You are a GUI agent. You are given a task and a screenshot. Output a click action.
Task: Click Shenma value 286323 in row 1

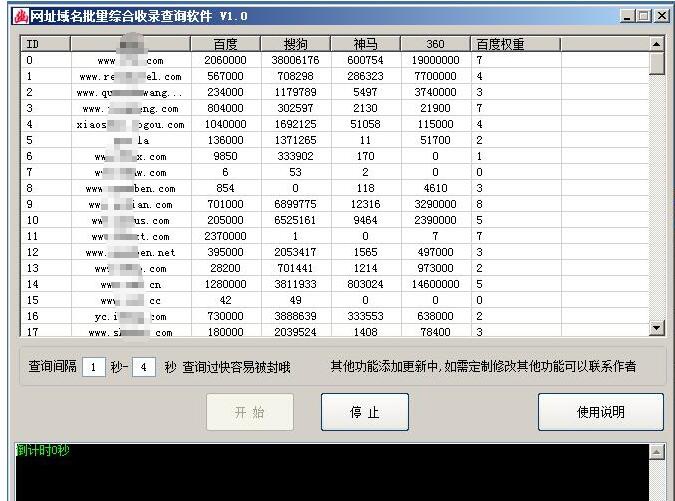coord(365,76)
